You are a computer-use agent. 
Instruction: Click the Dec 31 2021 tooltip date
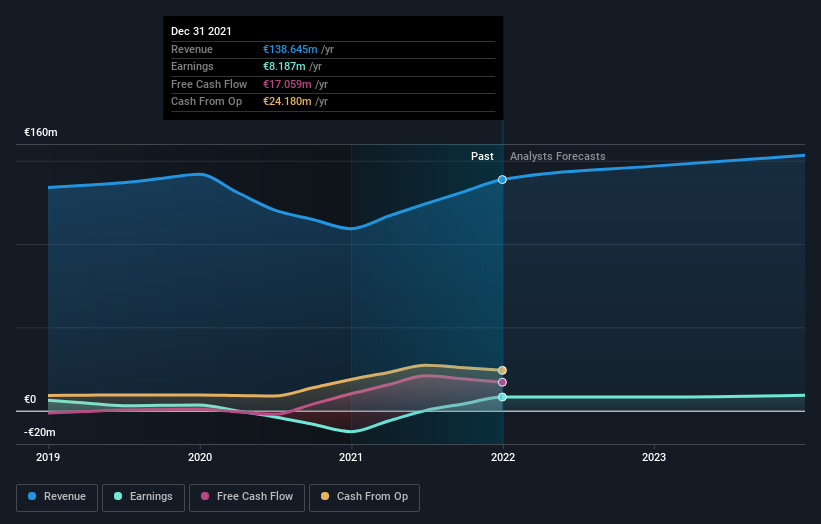point(201,31)
